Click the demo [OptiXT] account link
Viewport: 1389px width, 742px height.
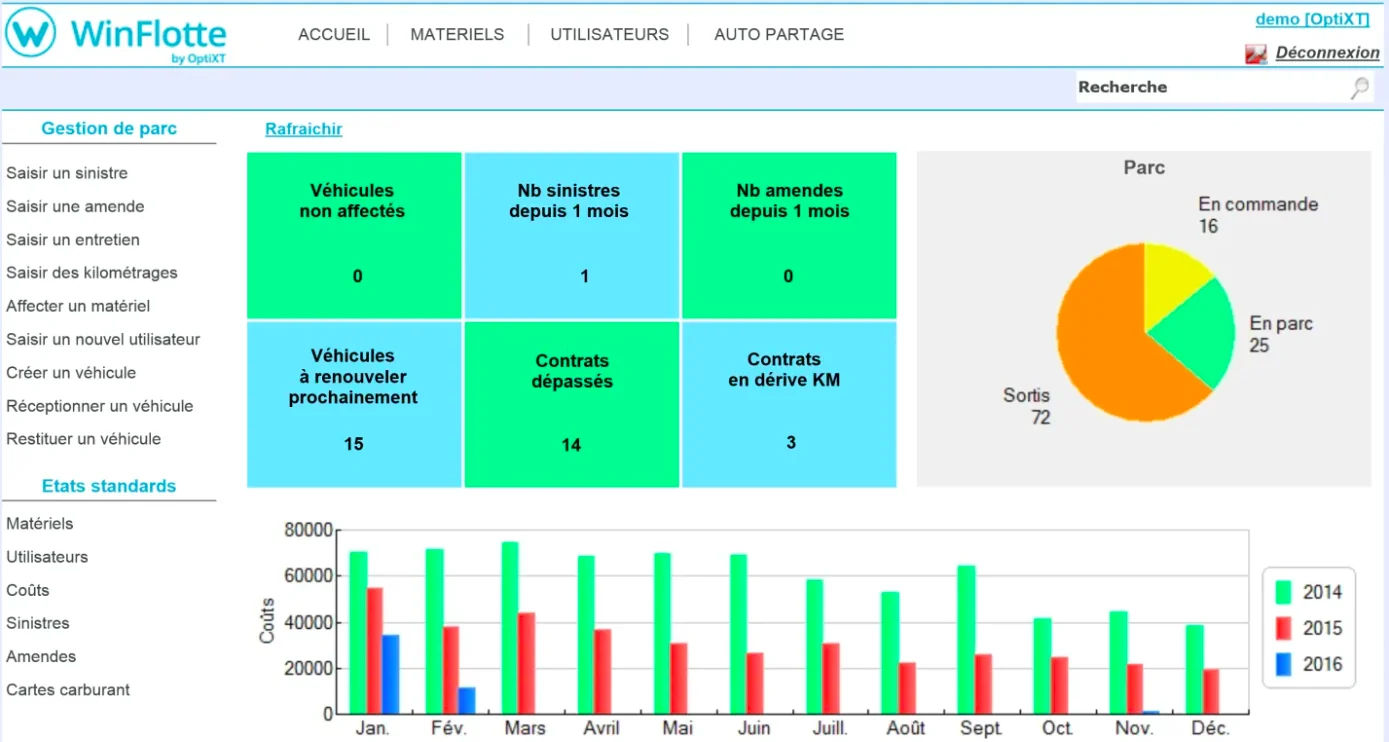pyautogui.click(x=1312, y=20)
